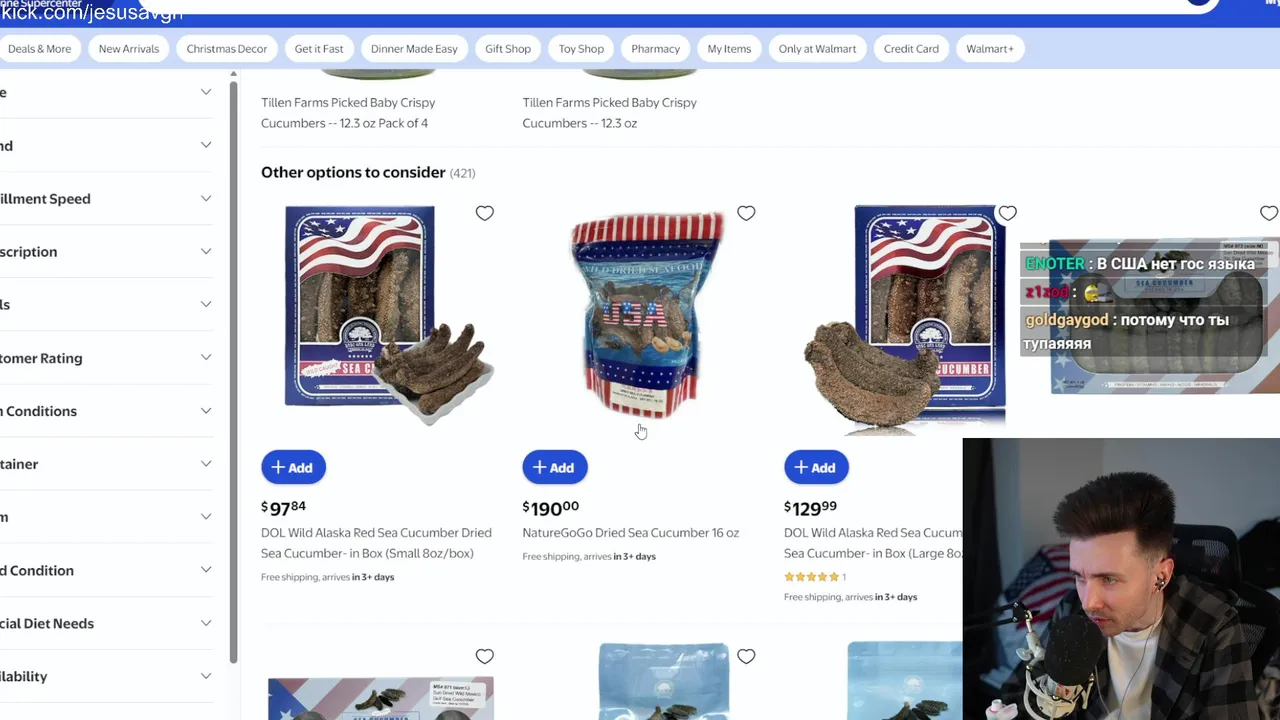The image size is (1280, 720).
Task: Toggle heart on DOL Large sea cucumber product
Action: point(1007,213)
